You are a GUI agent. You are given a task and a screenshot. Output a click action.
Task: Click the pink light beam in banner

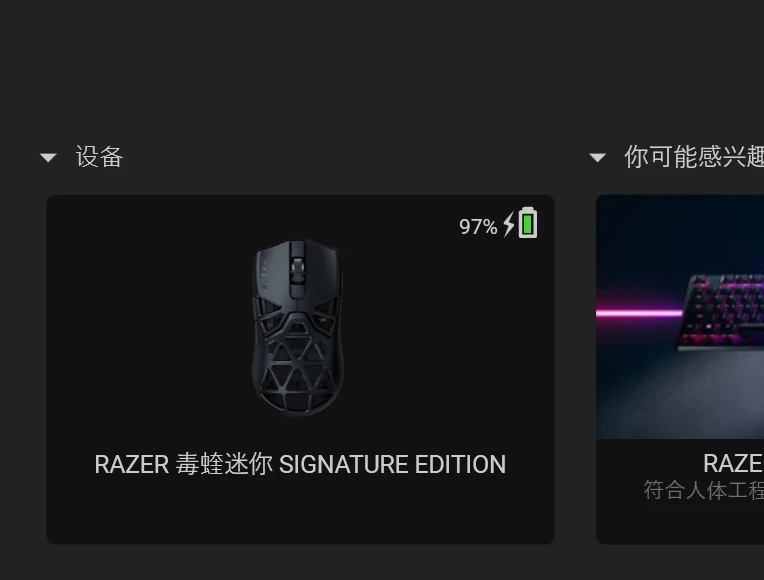coord(639,313)
